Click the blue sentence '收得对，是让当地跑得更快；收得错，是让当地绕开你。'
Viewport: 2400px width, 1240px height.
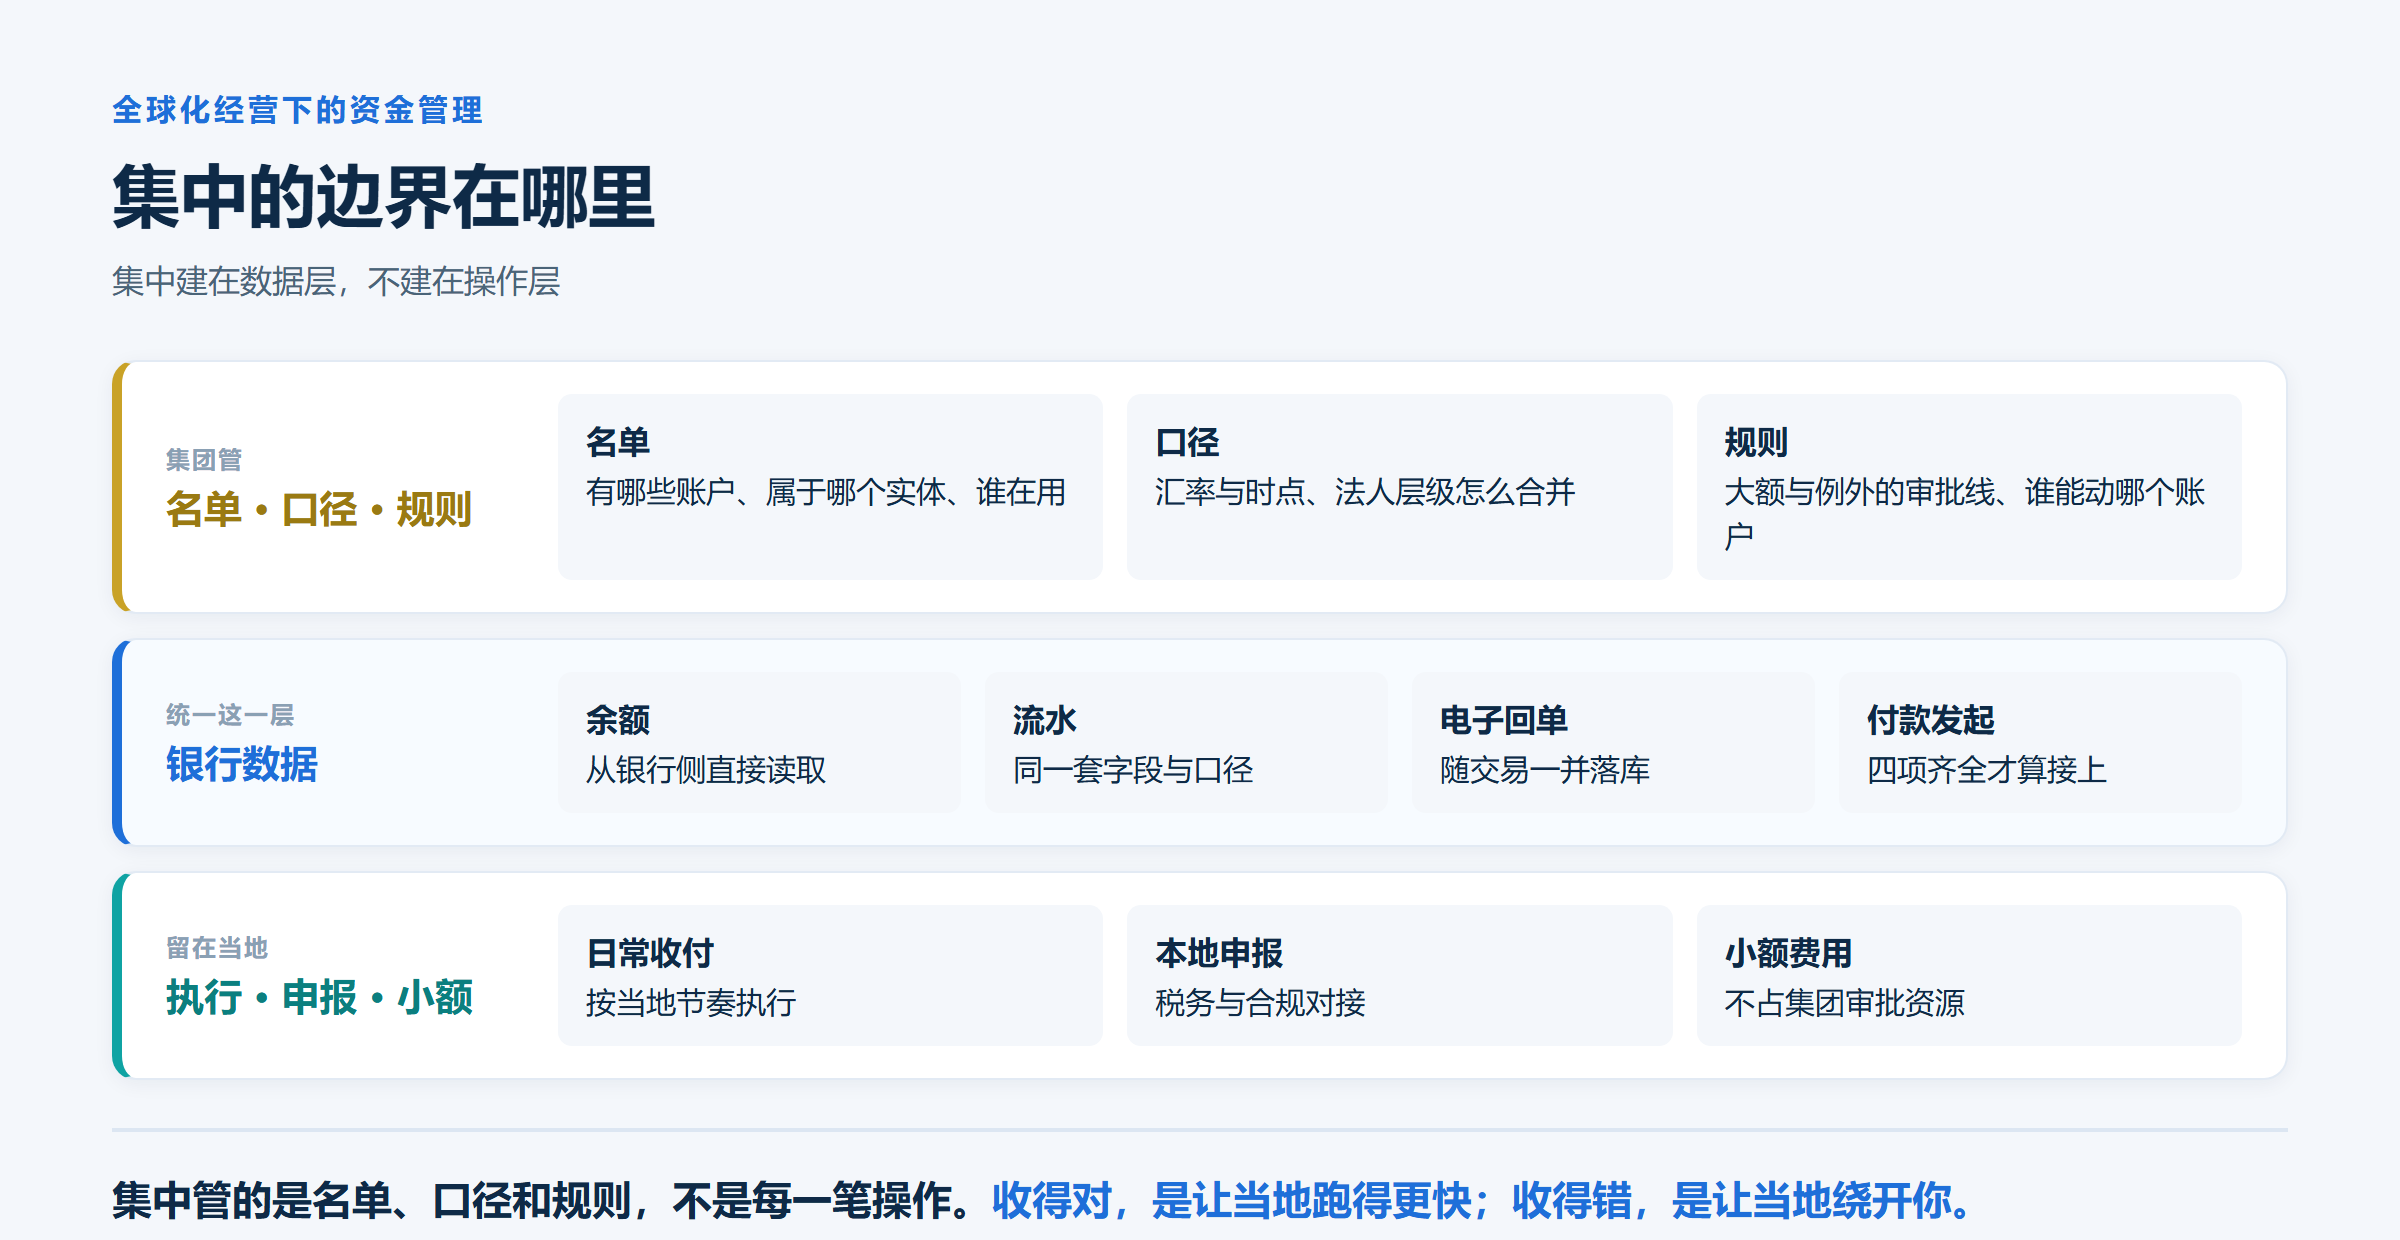point(1483,1200)
